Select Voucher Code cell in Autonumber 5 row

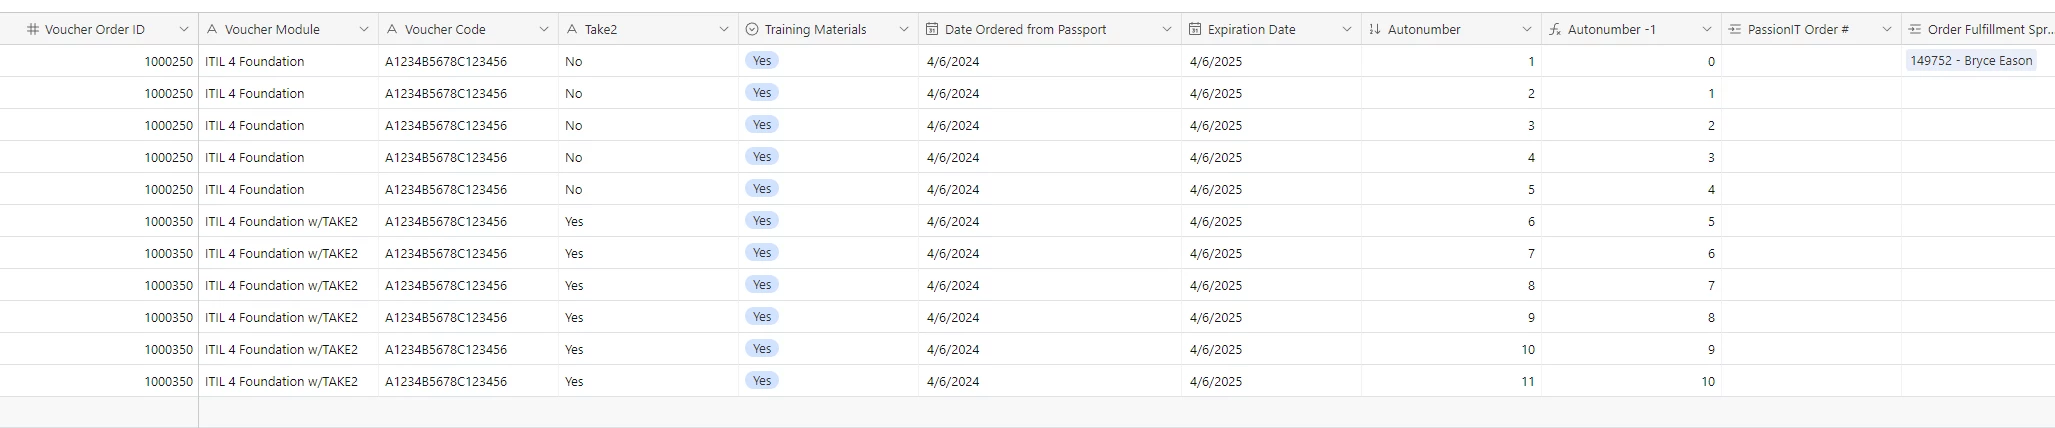tap(446, 190)
